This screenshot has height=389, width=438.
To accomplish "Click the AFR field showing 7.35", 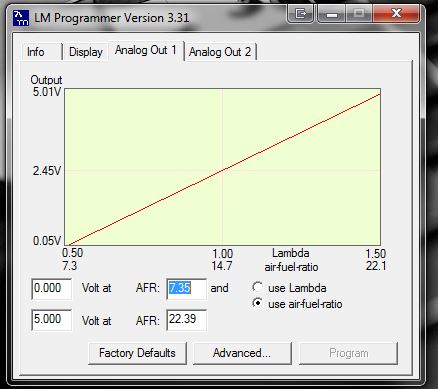I will click(186, 288).
